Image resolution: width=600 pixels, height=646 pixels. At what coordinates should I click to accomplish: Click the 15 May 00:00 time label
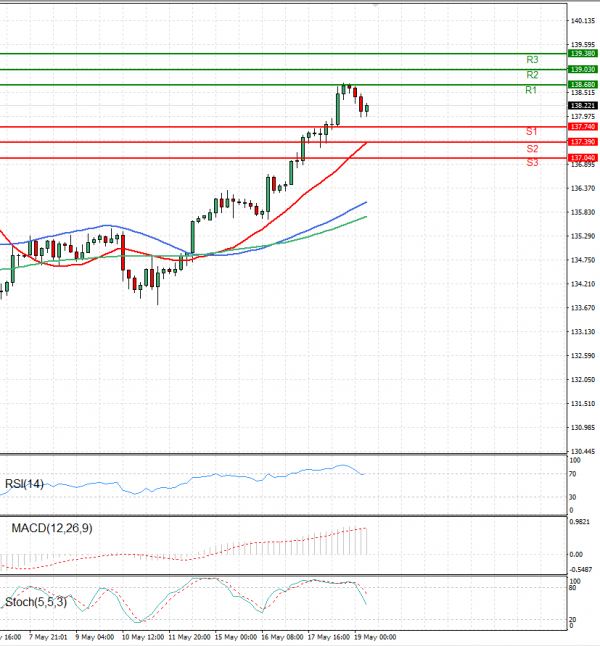[x=236, y=637]
